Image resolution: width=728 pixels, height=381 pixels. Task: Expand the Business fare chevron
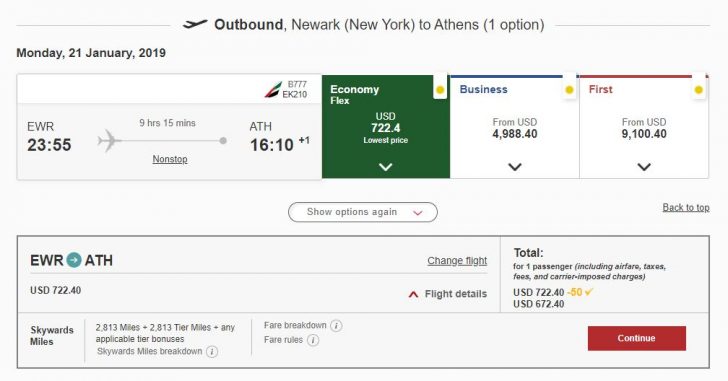pyautogui.click(x=515, y=167)
